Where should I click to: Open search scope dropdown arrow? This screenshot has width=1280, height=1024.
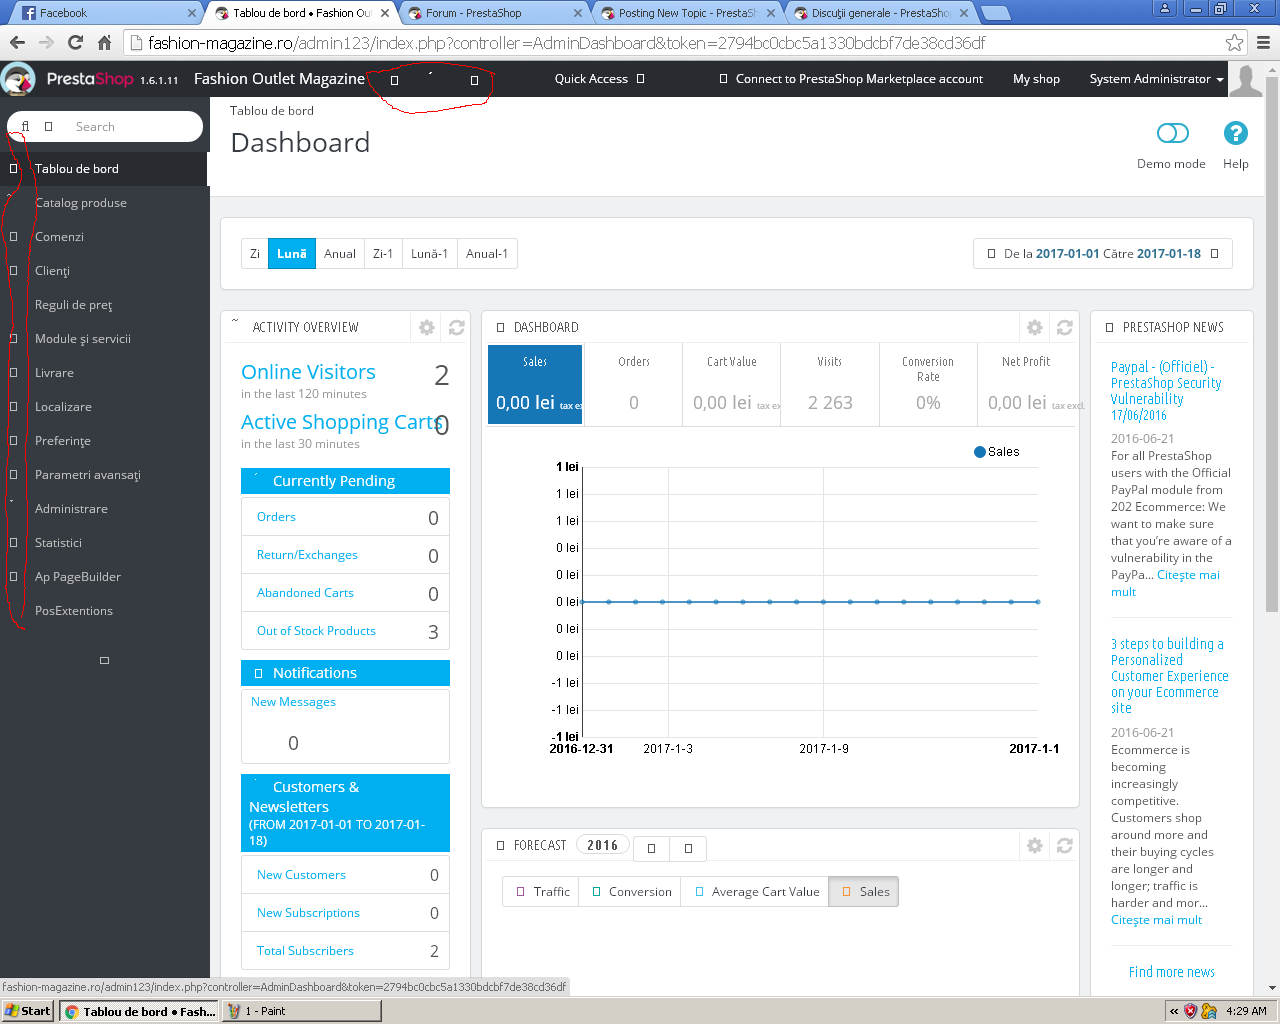[x=48, y=127]
